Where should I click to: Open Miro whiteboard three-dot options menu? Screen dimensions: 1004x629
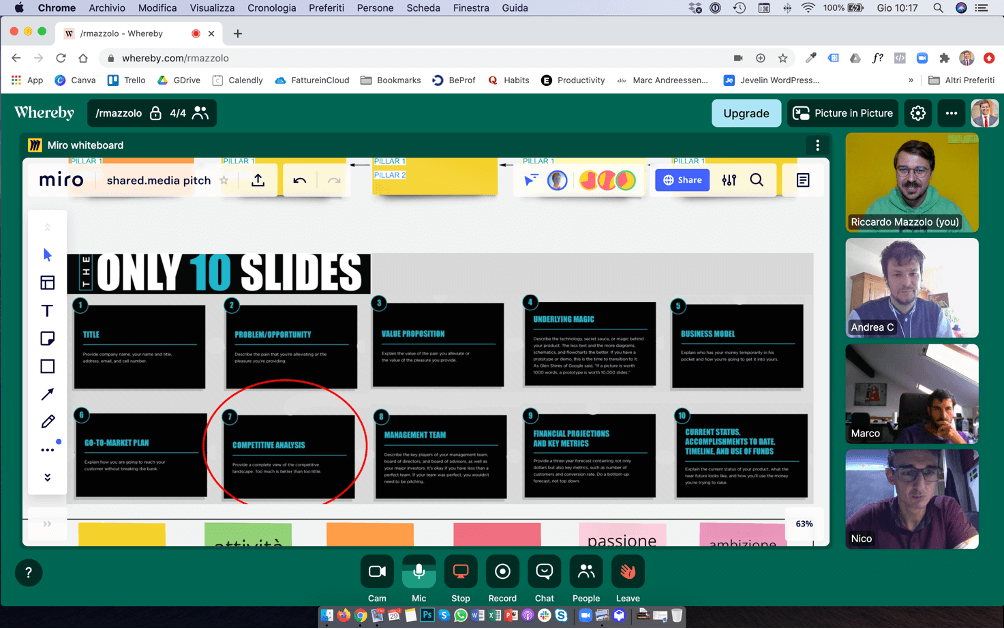[x=817, y=145]
